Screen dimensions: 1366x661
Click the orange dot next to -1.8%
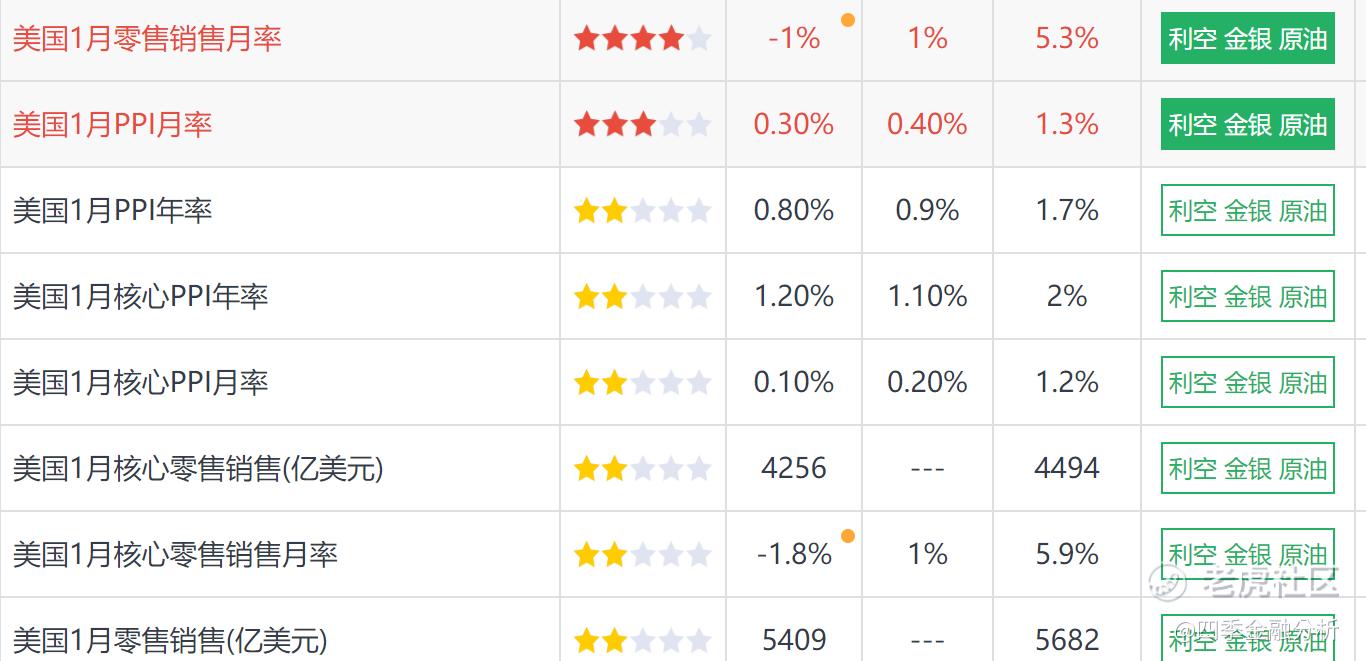[848, 536]
